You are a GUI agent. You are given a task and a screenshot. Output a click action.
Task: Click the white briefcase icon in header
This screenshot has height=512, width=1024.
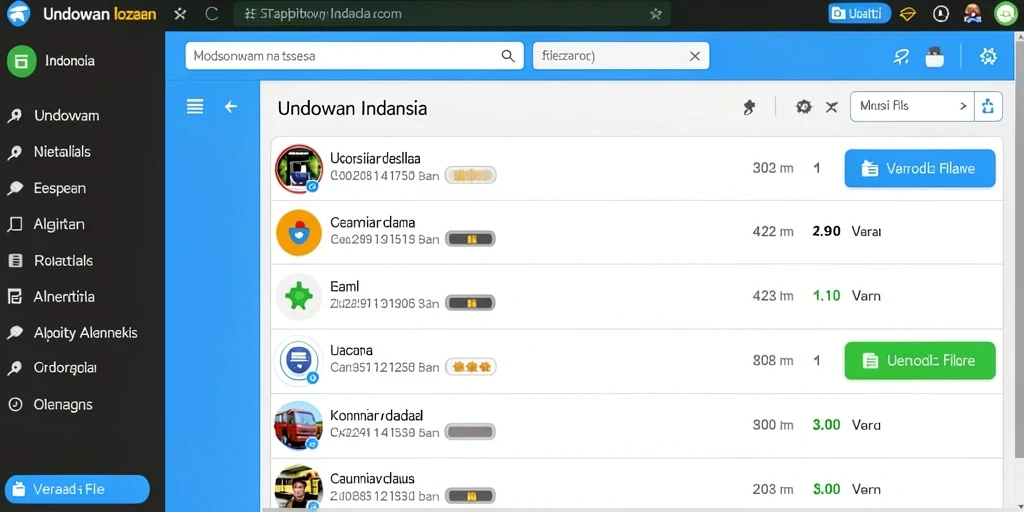[x=935, y=57]
